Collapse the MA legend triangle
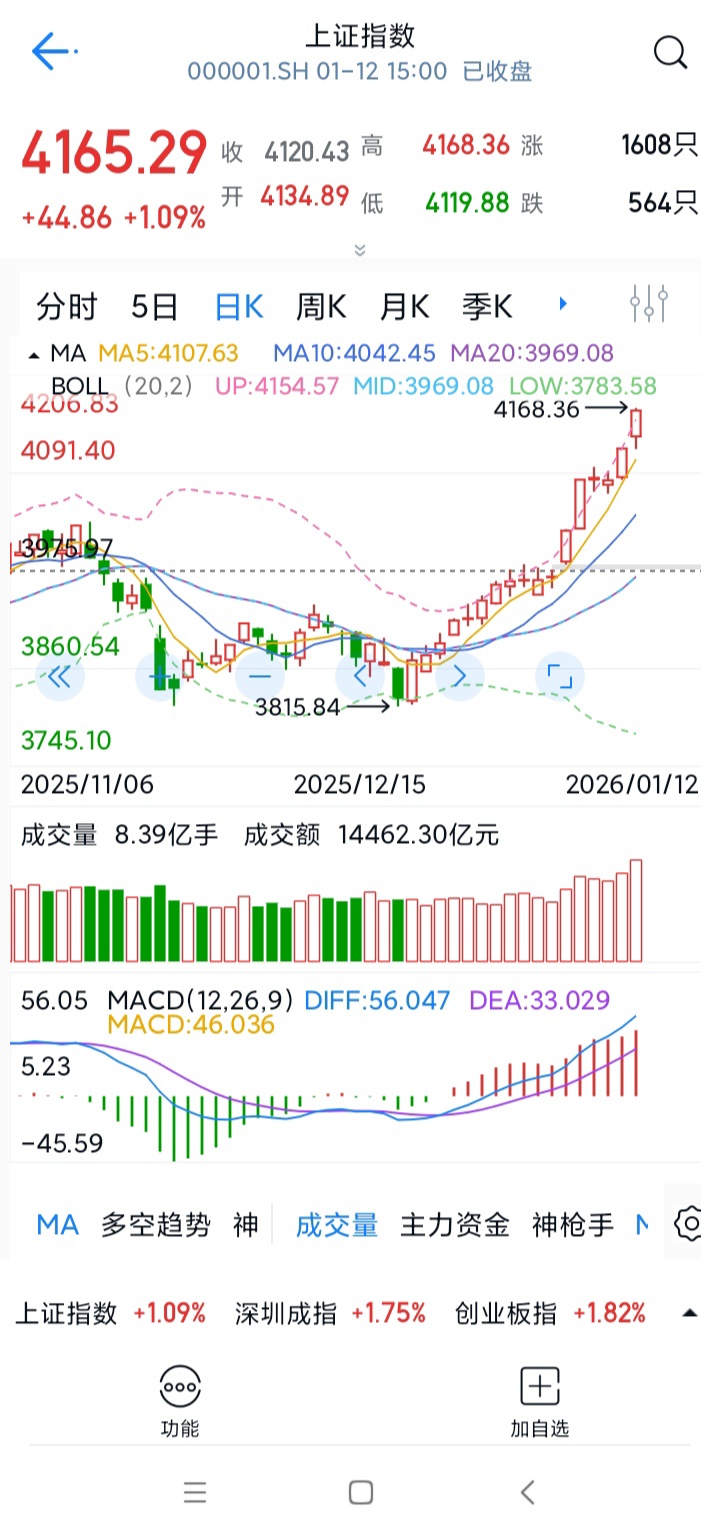This screenshot has height=1540, width=701. coord(36,355)
